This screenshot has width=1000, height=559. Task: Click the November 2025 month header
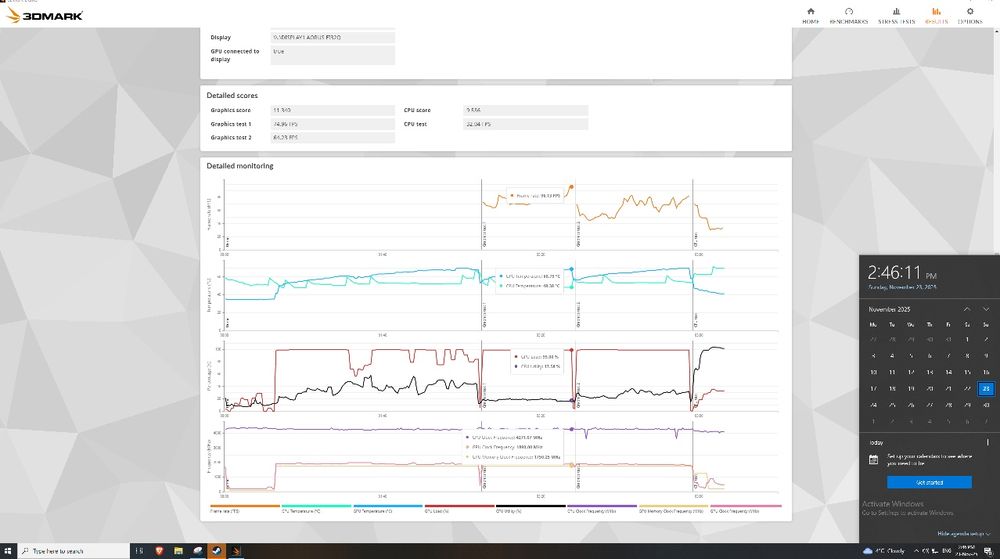point(889,309)
